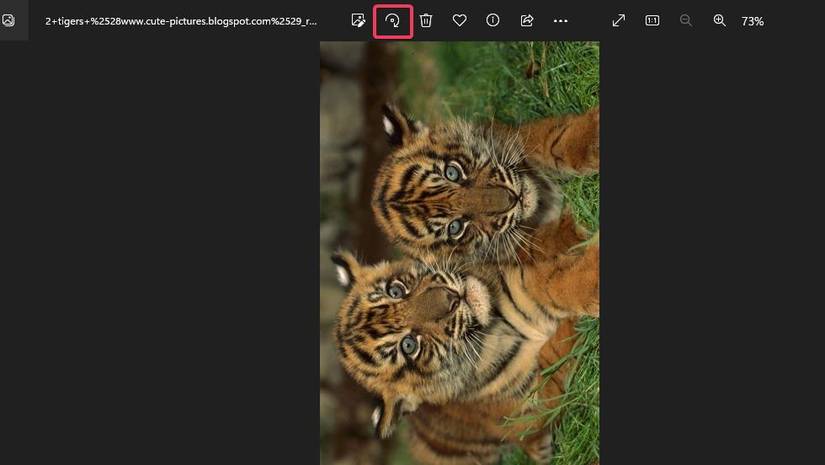The height and width of the screenshot is (465, 825).
Task: Mark the photo as favorite with the heart icon
Action: [459, 21]
